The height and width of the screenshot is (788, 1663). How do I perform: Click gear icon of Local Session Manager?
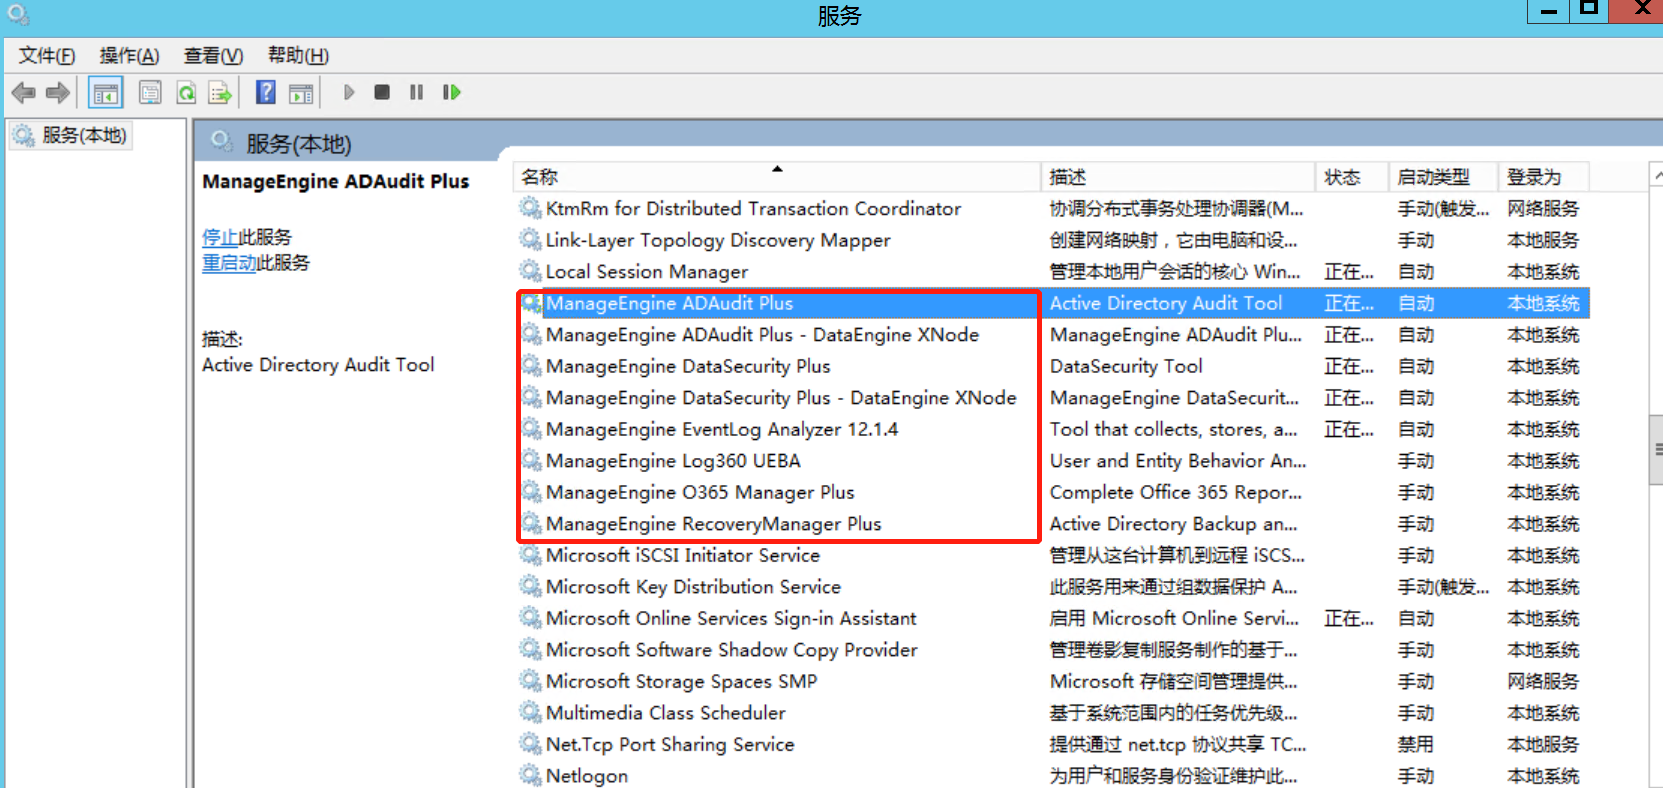[530, 271]
